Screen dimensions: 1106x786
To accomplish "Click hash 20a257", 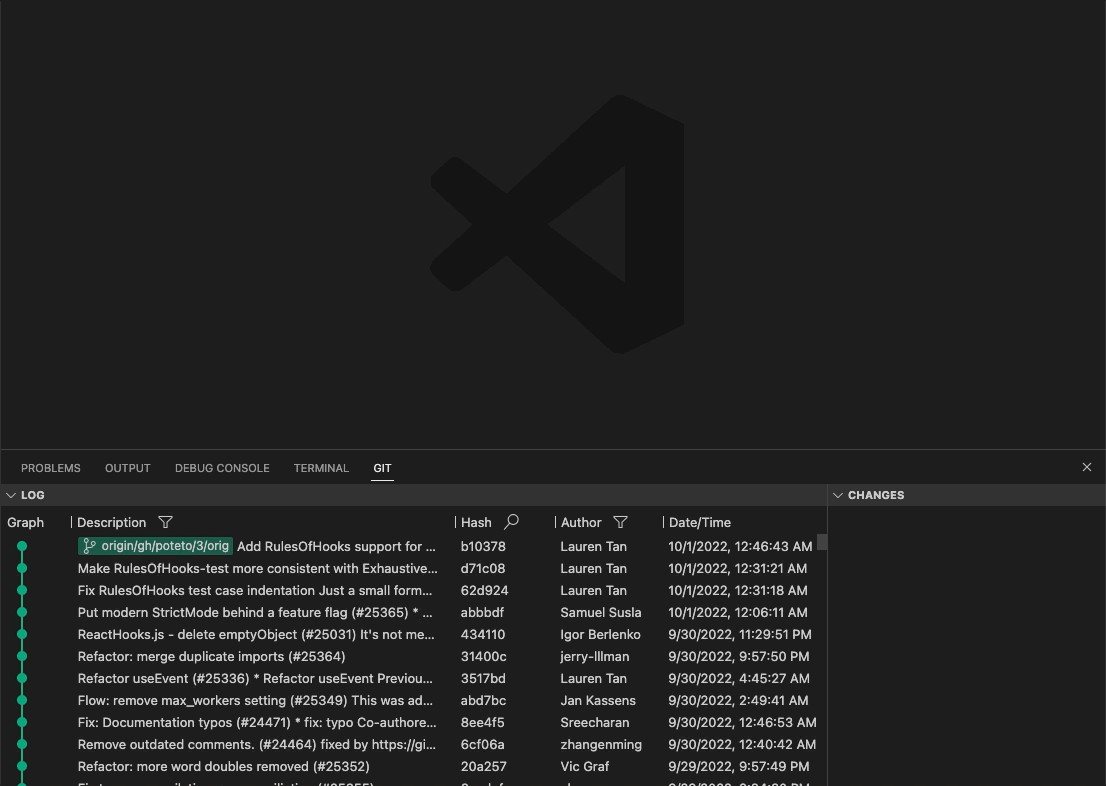I will 483,766.
